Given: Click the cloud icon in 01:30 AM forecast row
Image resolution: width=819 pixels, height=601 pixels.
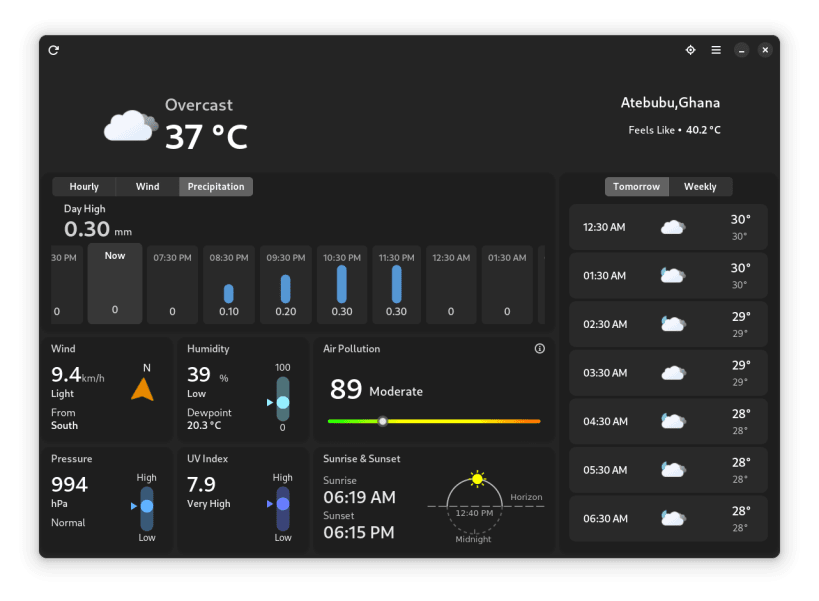Looking at the screenshot, I should [x=673, y=276].
